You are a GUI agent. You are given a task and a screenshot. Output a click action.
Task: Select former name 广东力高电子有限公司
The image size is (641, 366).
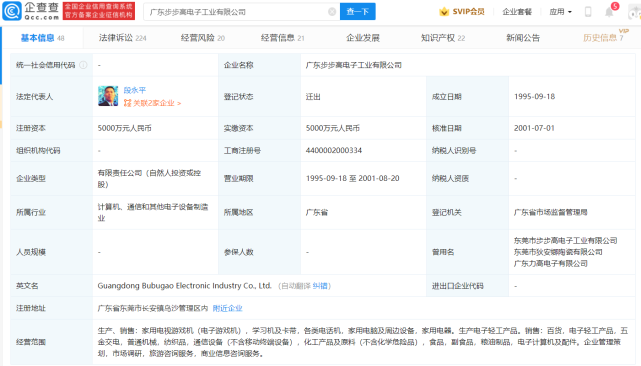point(551,263)
